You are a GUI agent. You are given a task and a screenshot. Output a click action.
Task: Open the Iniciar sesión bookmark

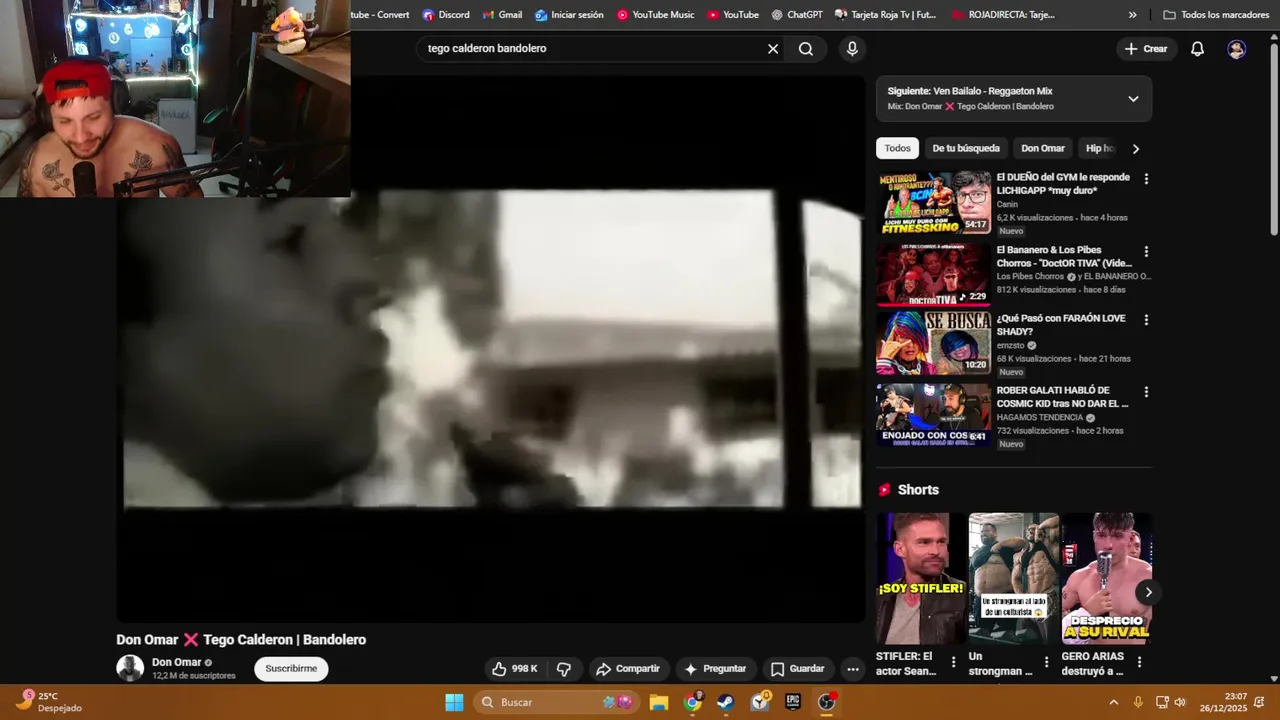569,15
